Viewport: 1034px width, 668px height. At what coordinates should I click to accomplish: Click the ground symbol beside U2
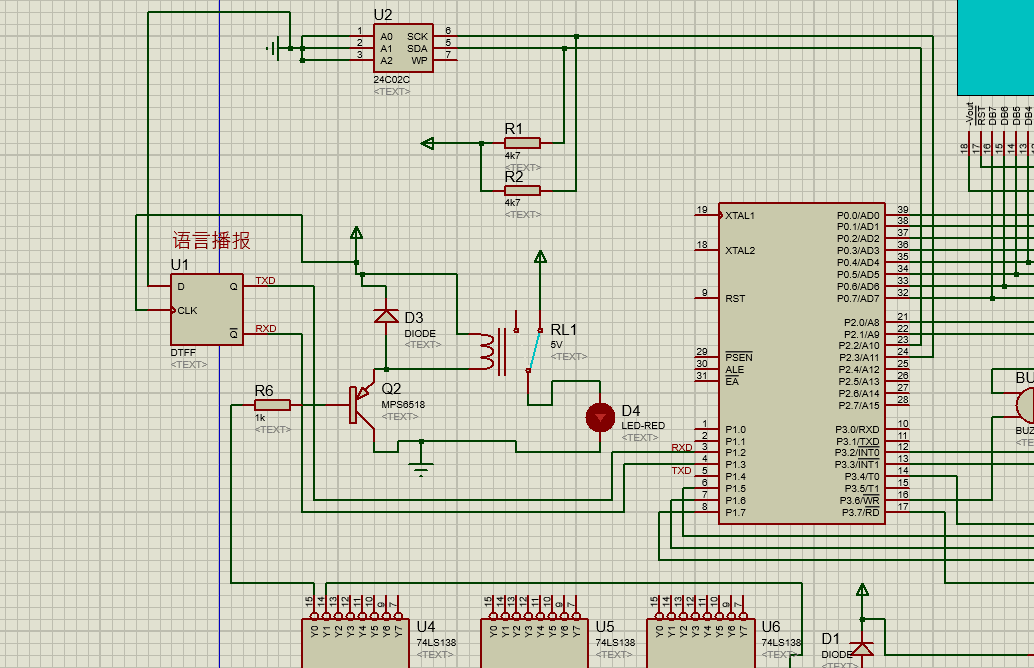(x=274, y=48)
